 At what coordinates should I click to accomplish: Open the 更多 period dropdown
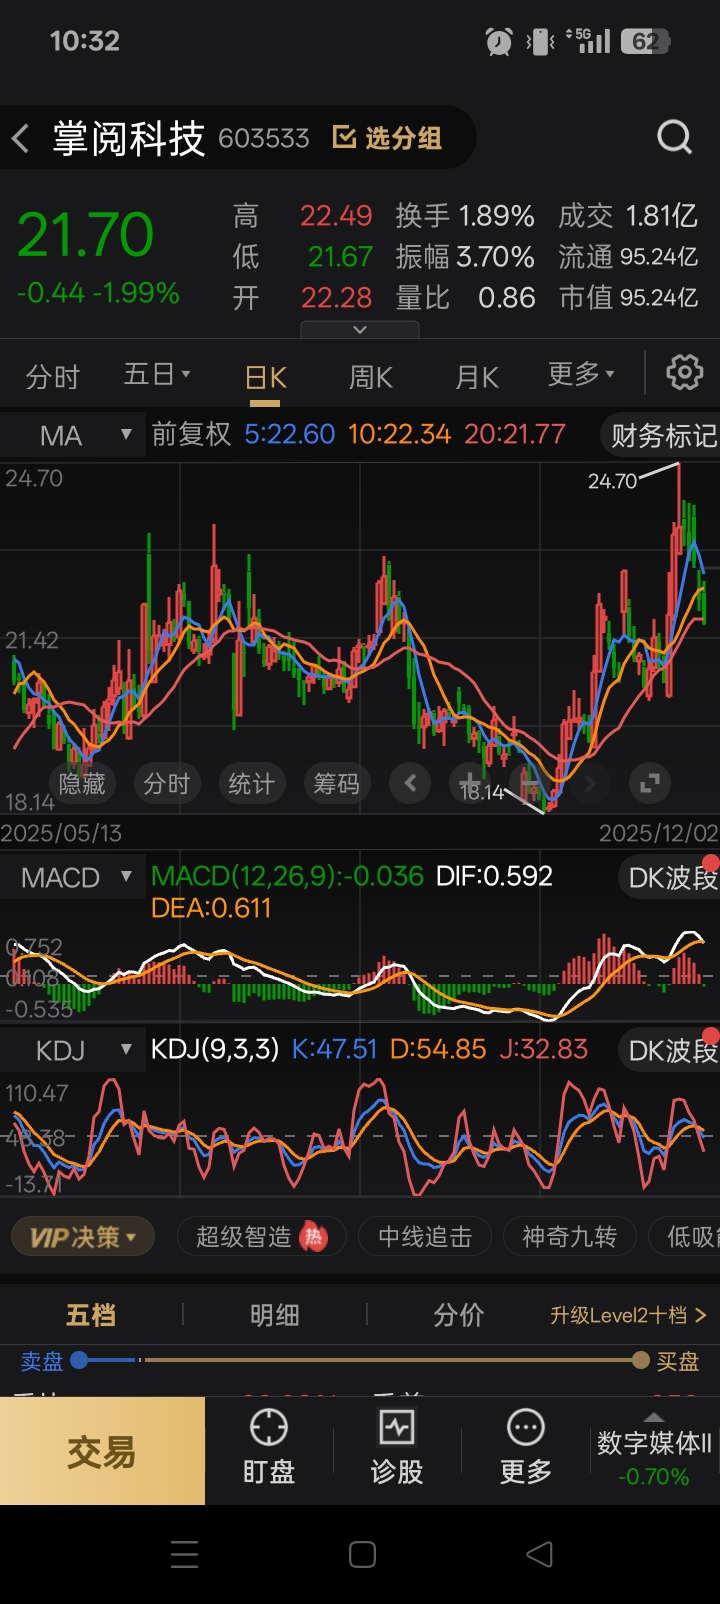pos(581,375)
